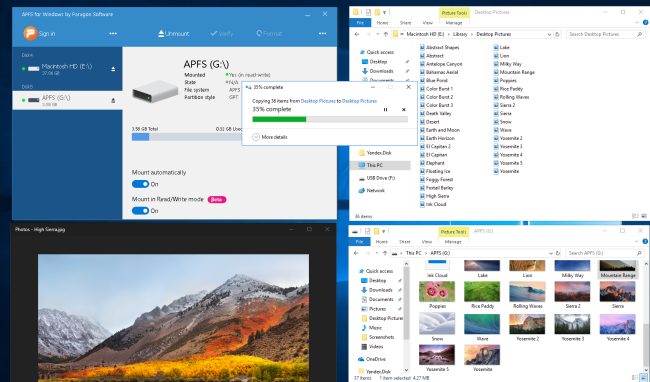
Task: Expand More details in copy dialog
Action: pyautogui.click(x=270, y=137)
